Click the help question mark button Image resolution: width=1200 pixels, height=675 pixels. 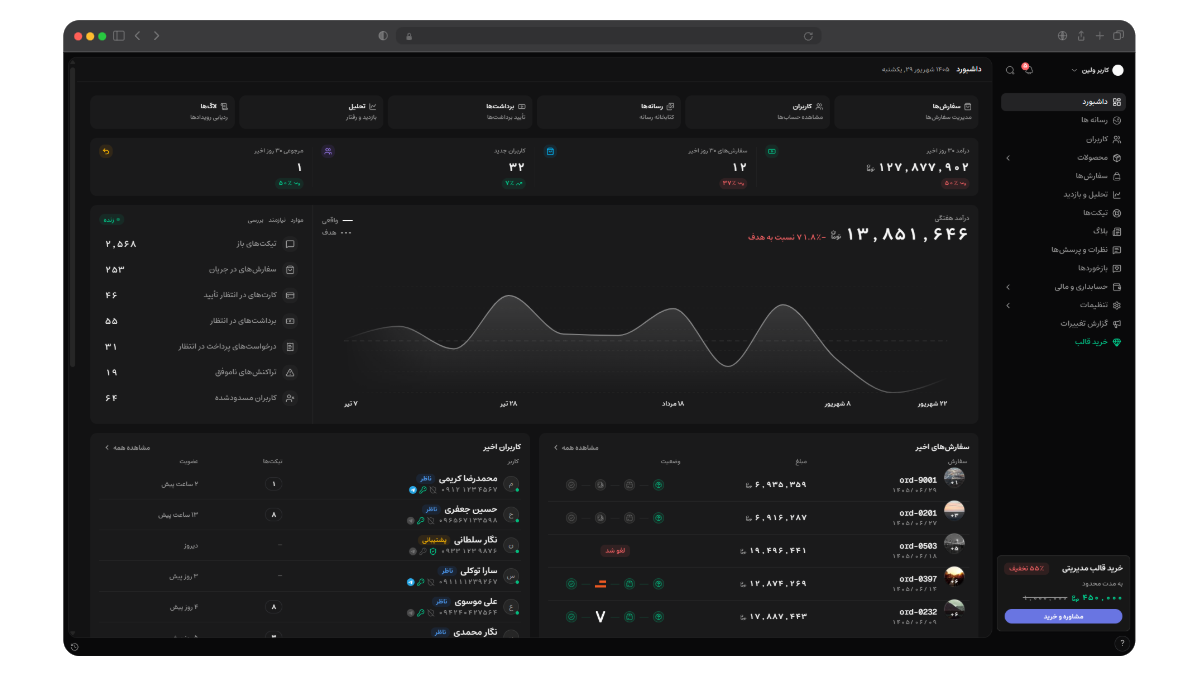click(x=1122, y=643)
